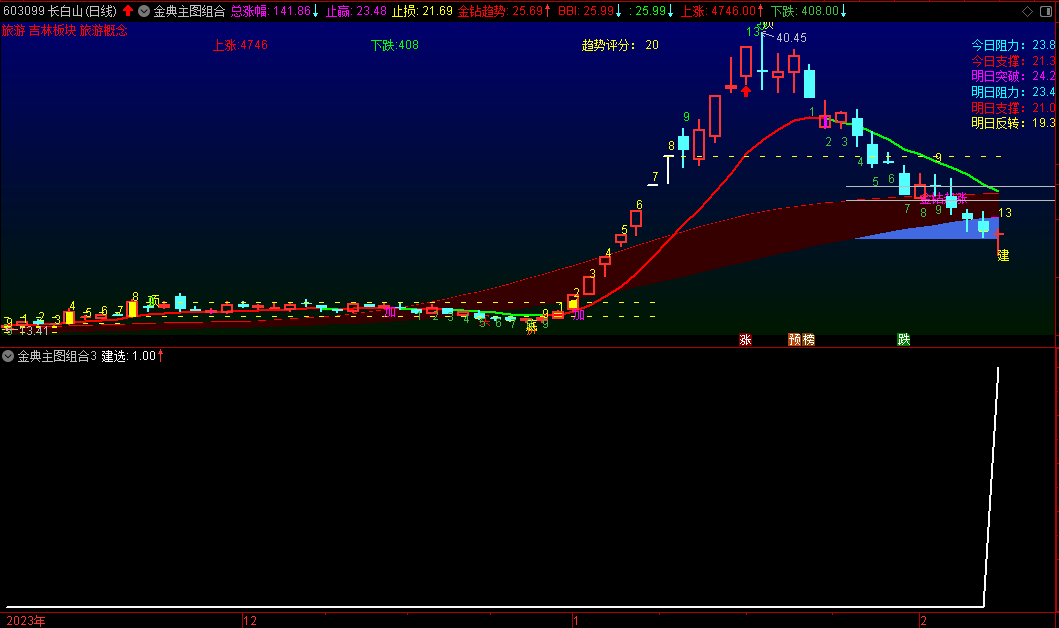Click the magenta 金钻起涨 chart label
1059x628 pixels.
click(944, 198)
